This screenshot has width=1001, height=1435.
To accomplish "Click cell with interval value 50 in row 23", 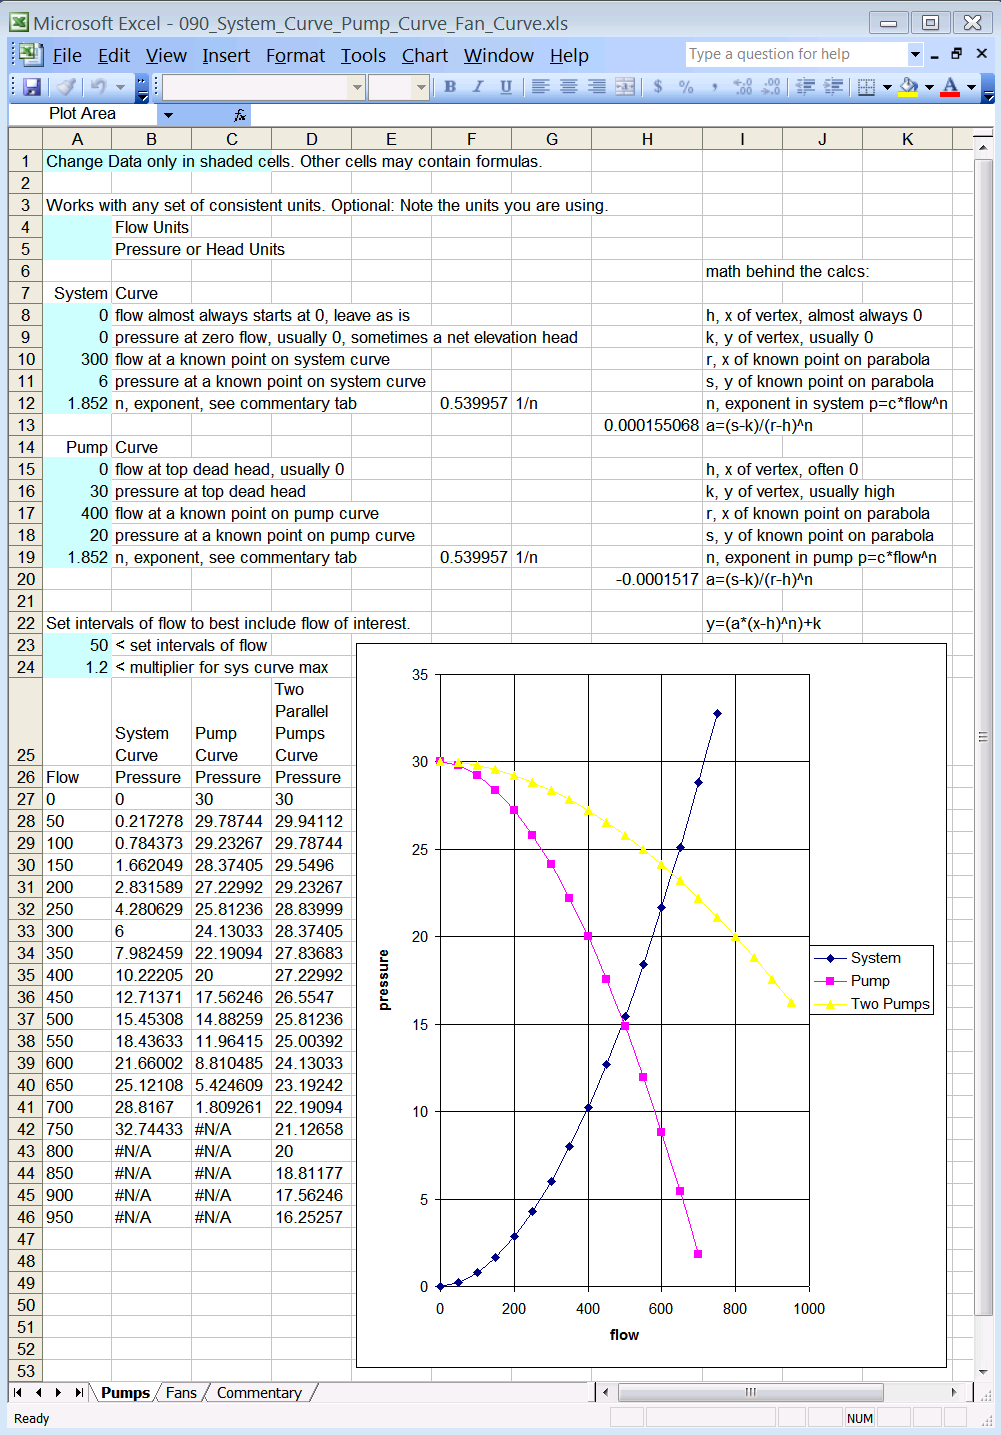I will (77, 645).
